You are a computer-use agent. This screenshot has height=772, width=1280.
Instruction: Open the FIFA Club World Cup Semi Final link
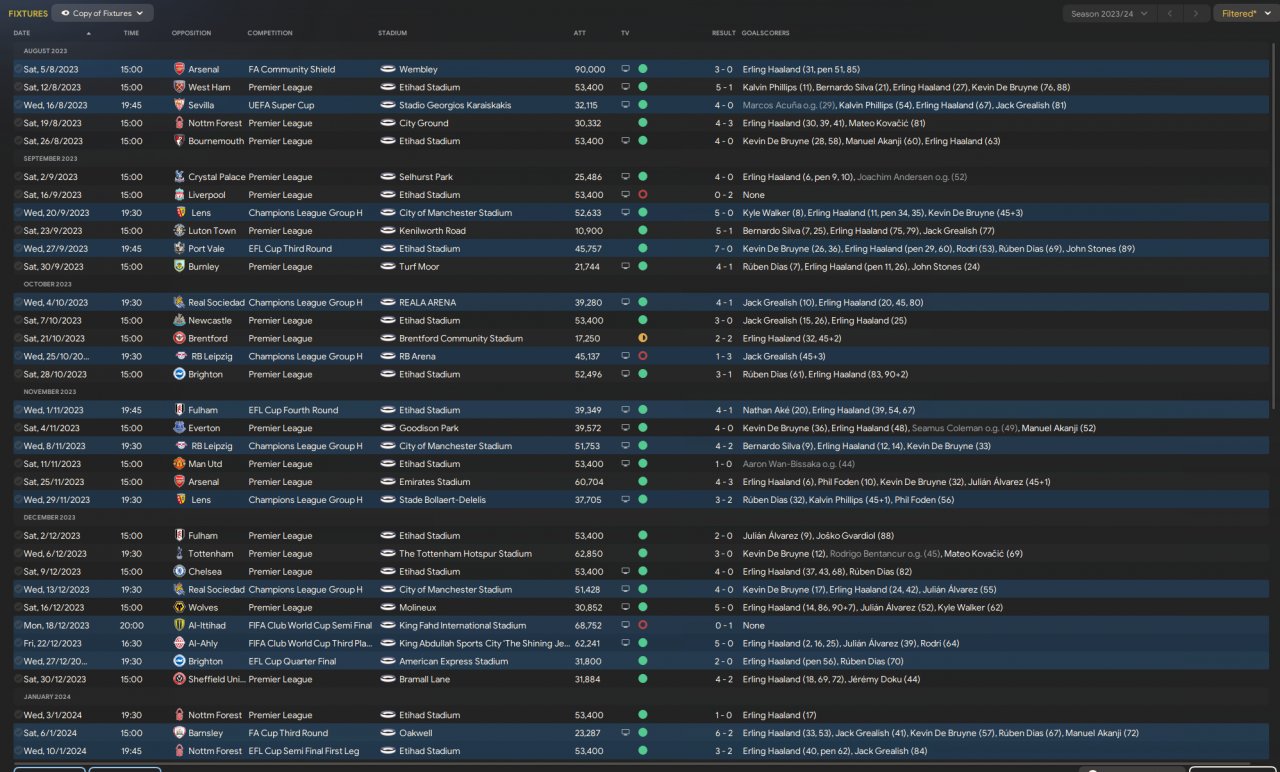pos(310,626)
